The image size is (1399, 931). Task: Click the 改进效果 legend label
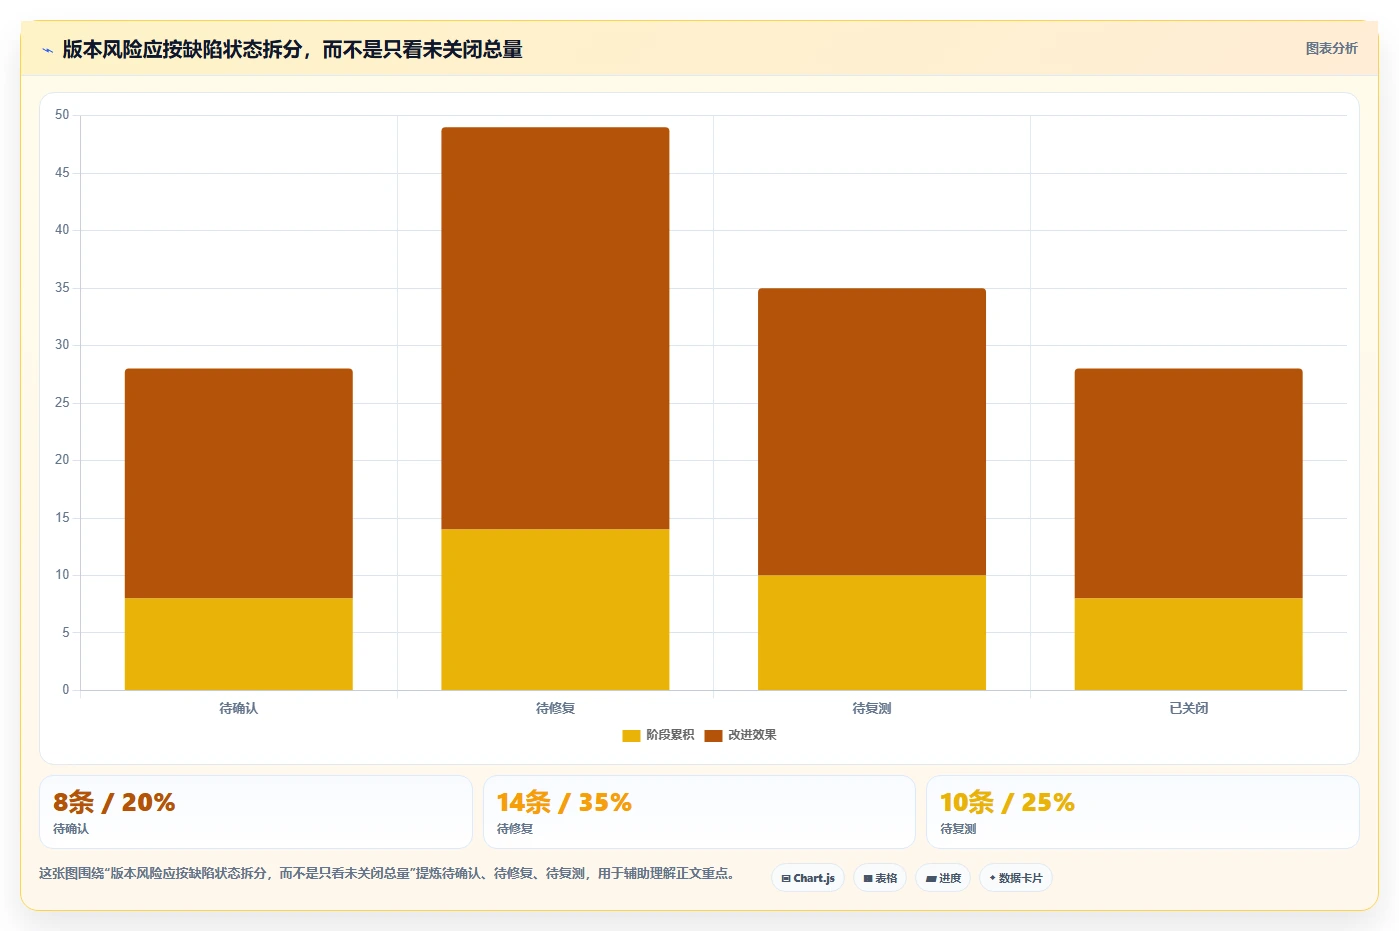tap(752, 735)
